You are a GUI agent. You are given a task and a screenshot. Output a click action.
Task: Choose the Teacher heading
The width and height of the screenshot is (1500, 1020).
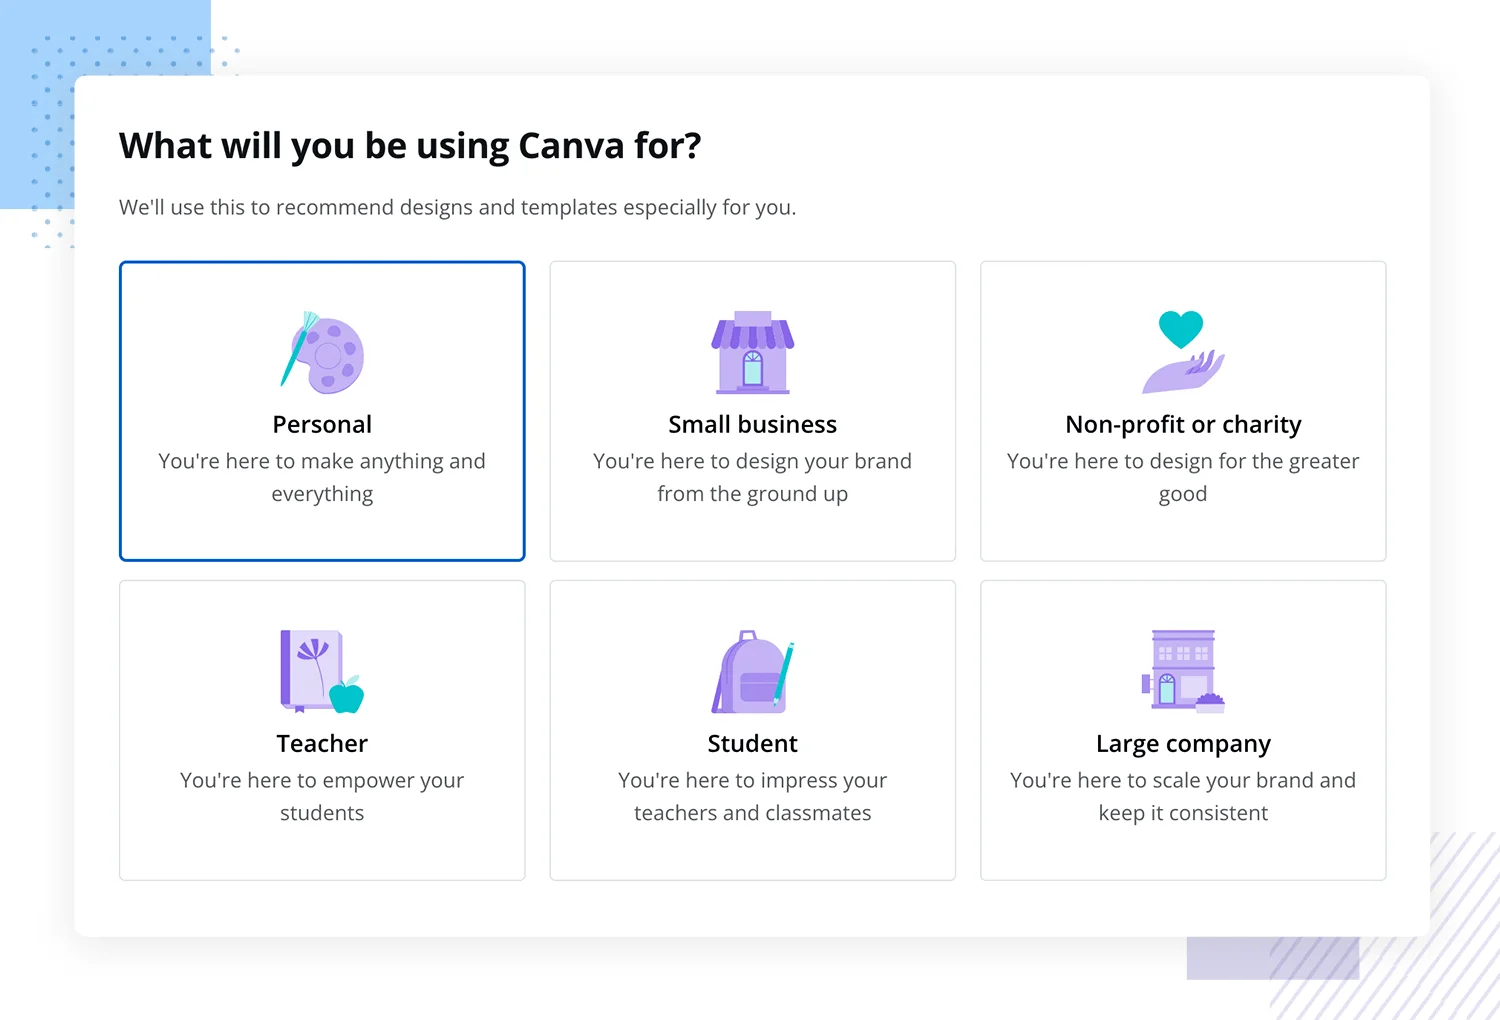322,744
